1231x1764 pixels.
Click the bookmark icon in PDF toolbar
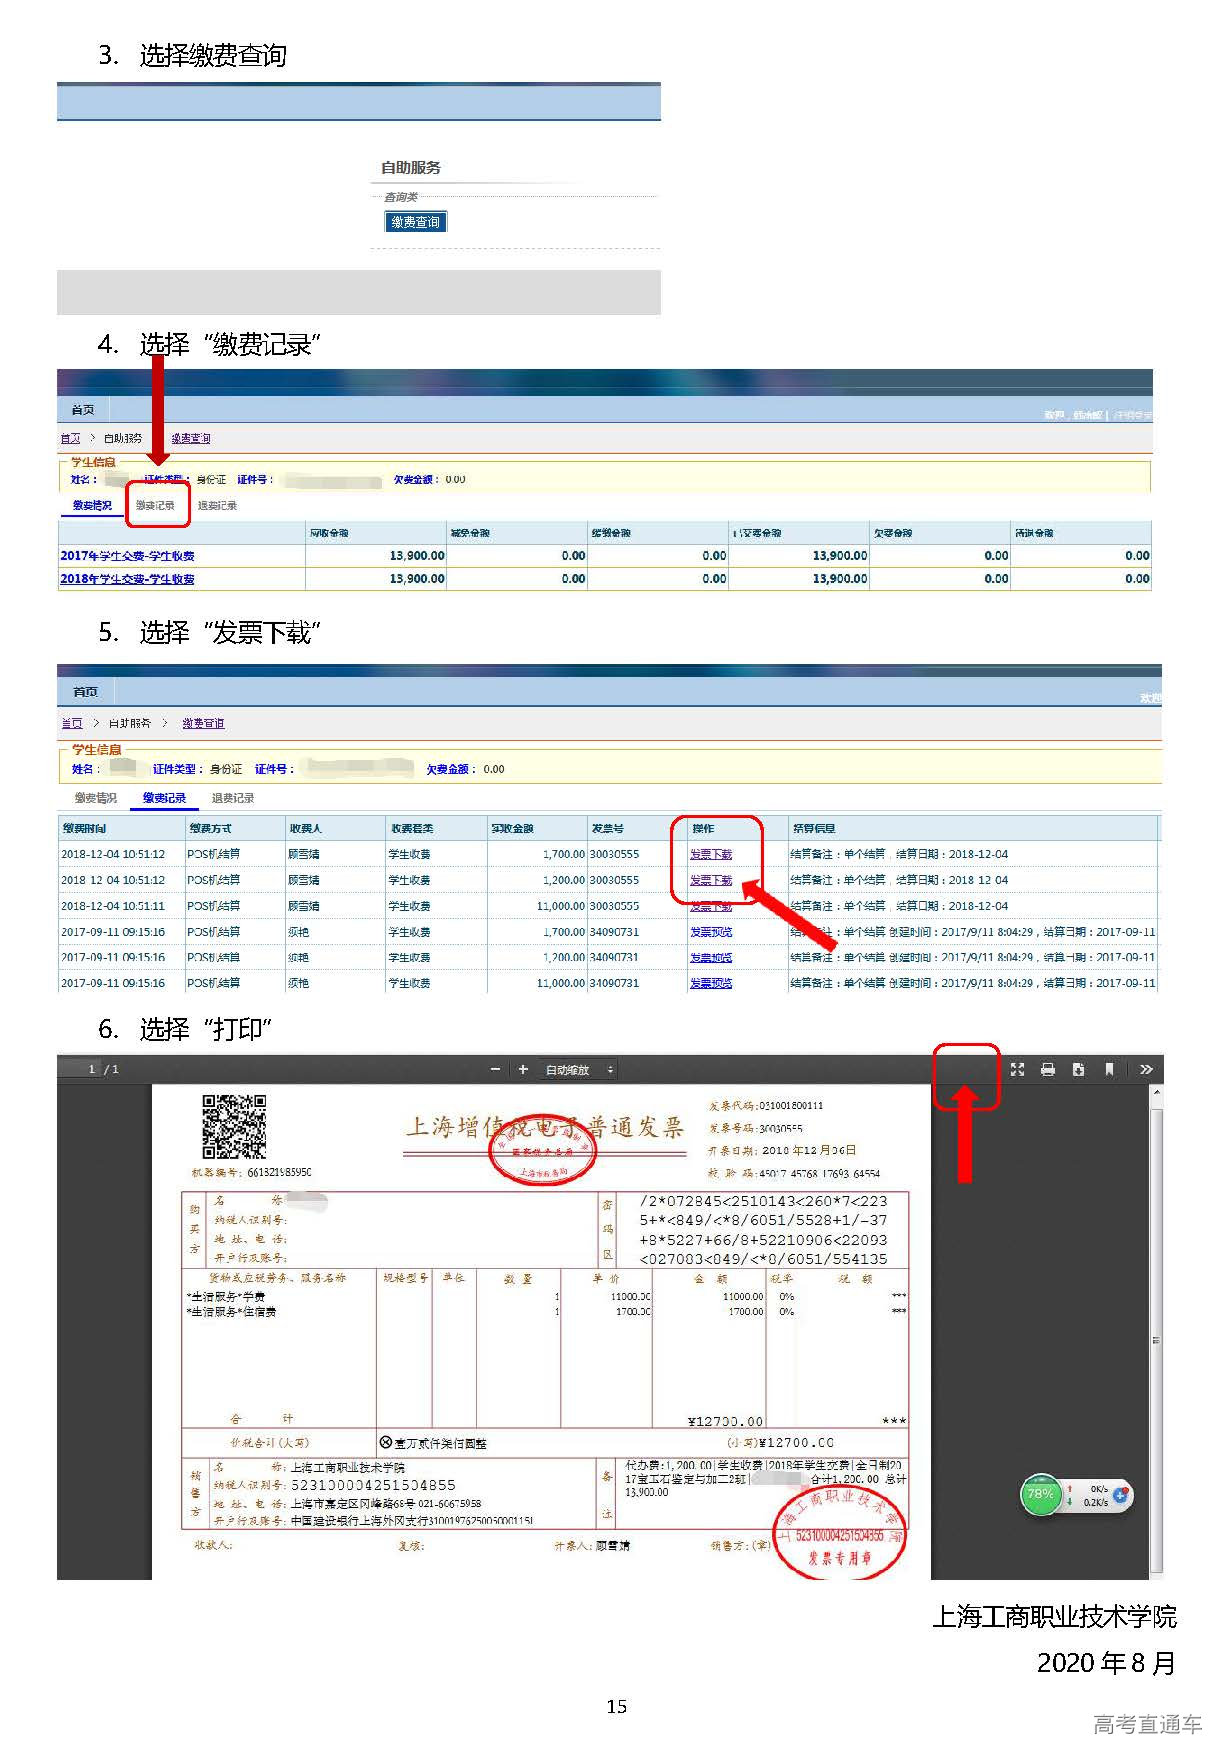click(x=1109, y=1069)
